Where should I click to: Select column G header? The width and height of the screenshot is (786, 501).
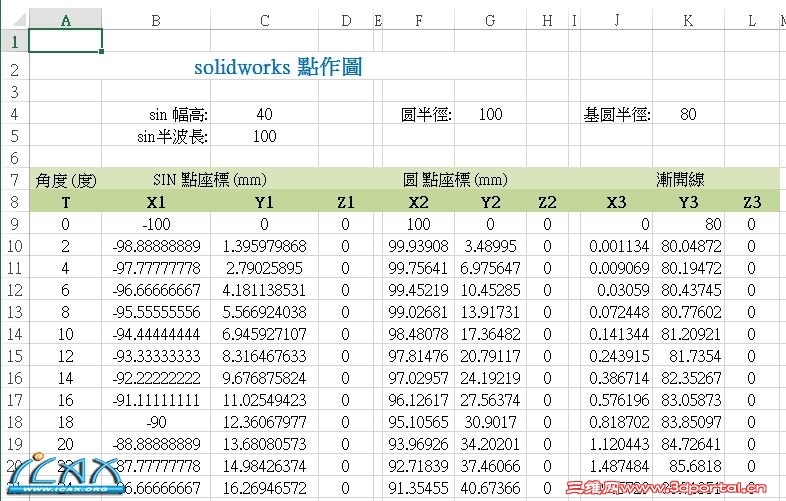490,20
